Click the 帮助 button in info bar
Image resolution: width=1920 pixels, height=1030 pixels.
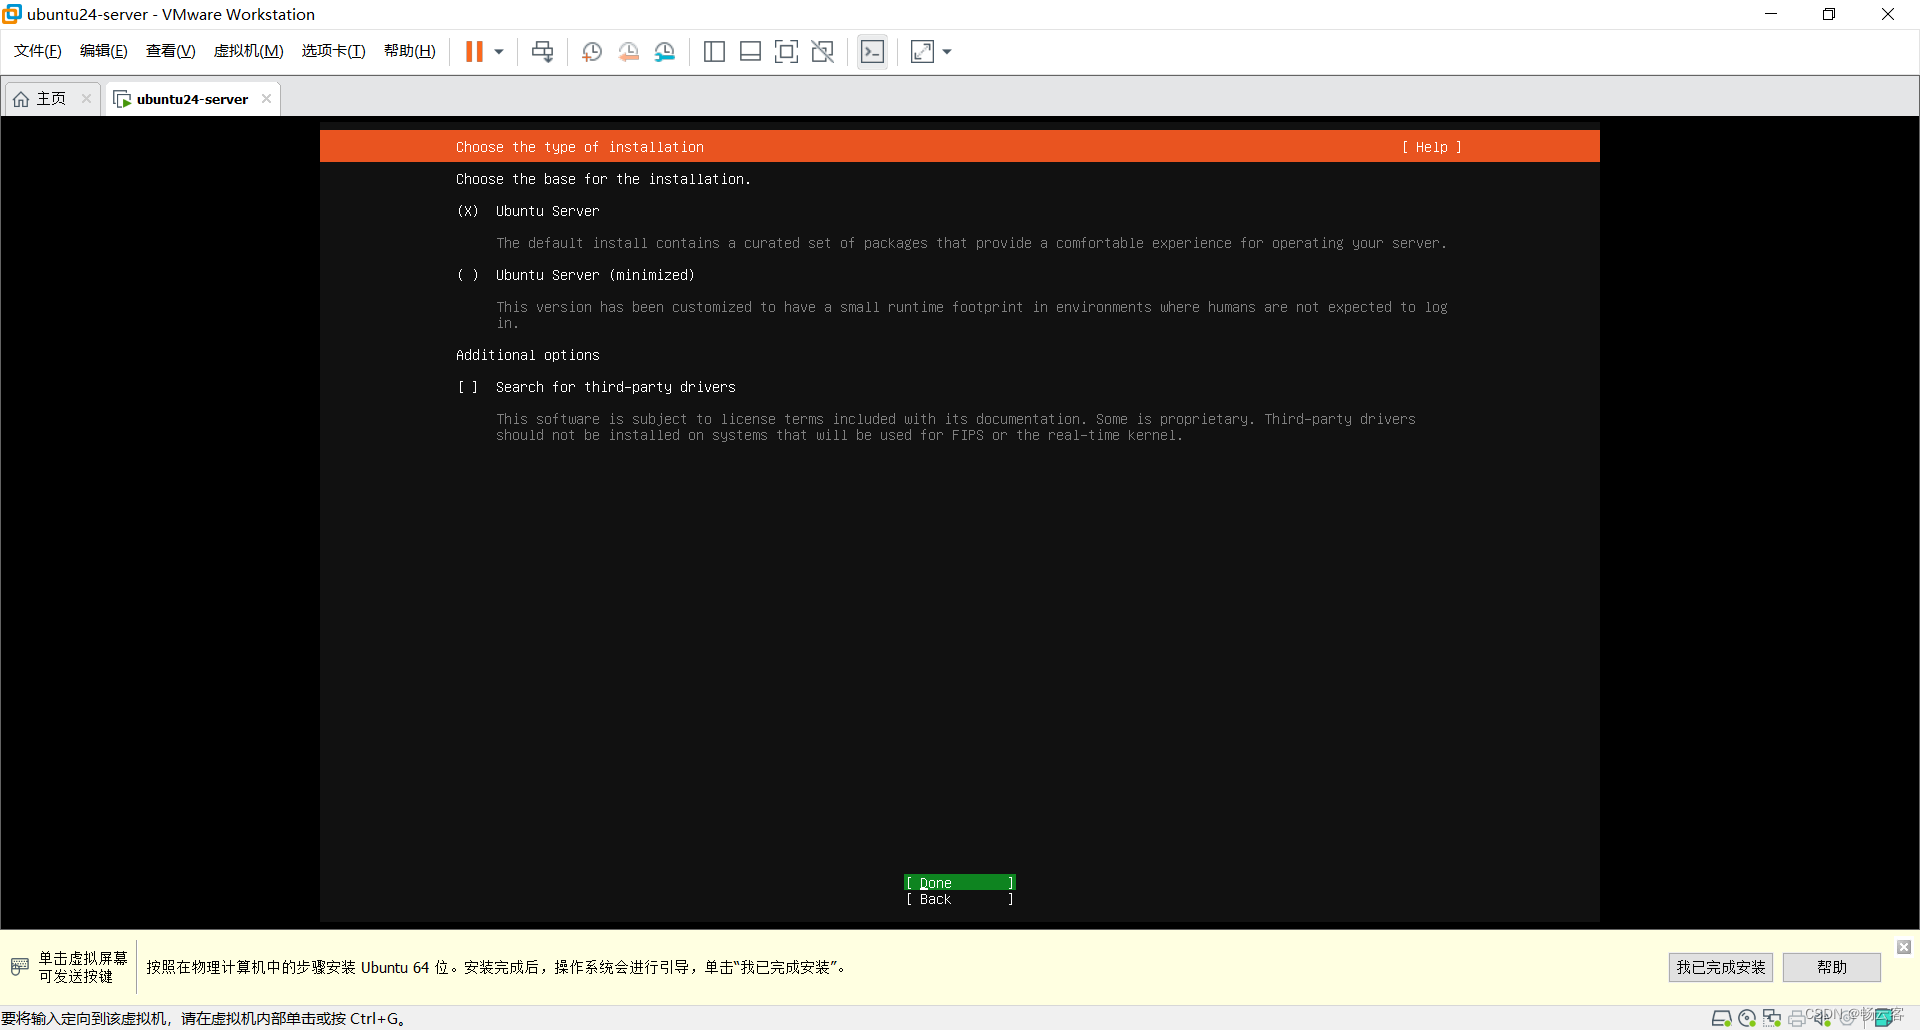(1832, 967)
